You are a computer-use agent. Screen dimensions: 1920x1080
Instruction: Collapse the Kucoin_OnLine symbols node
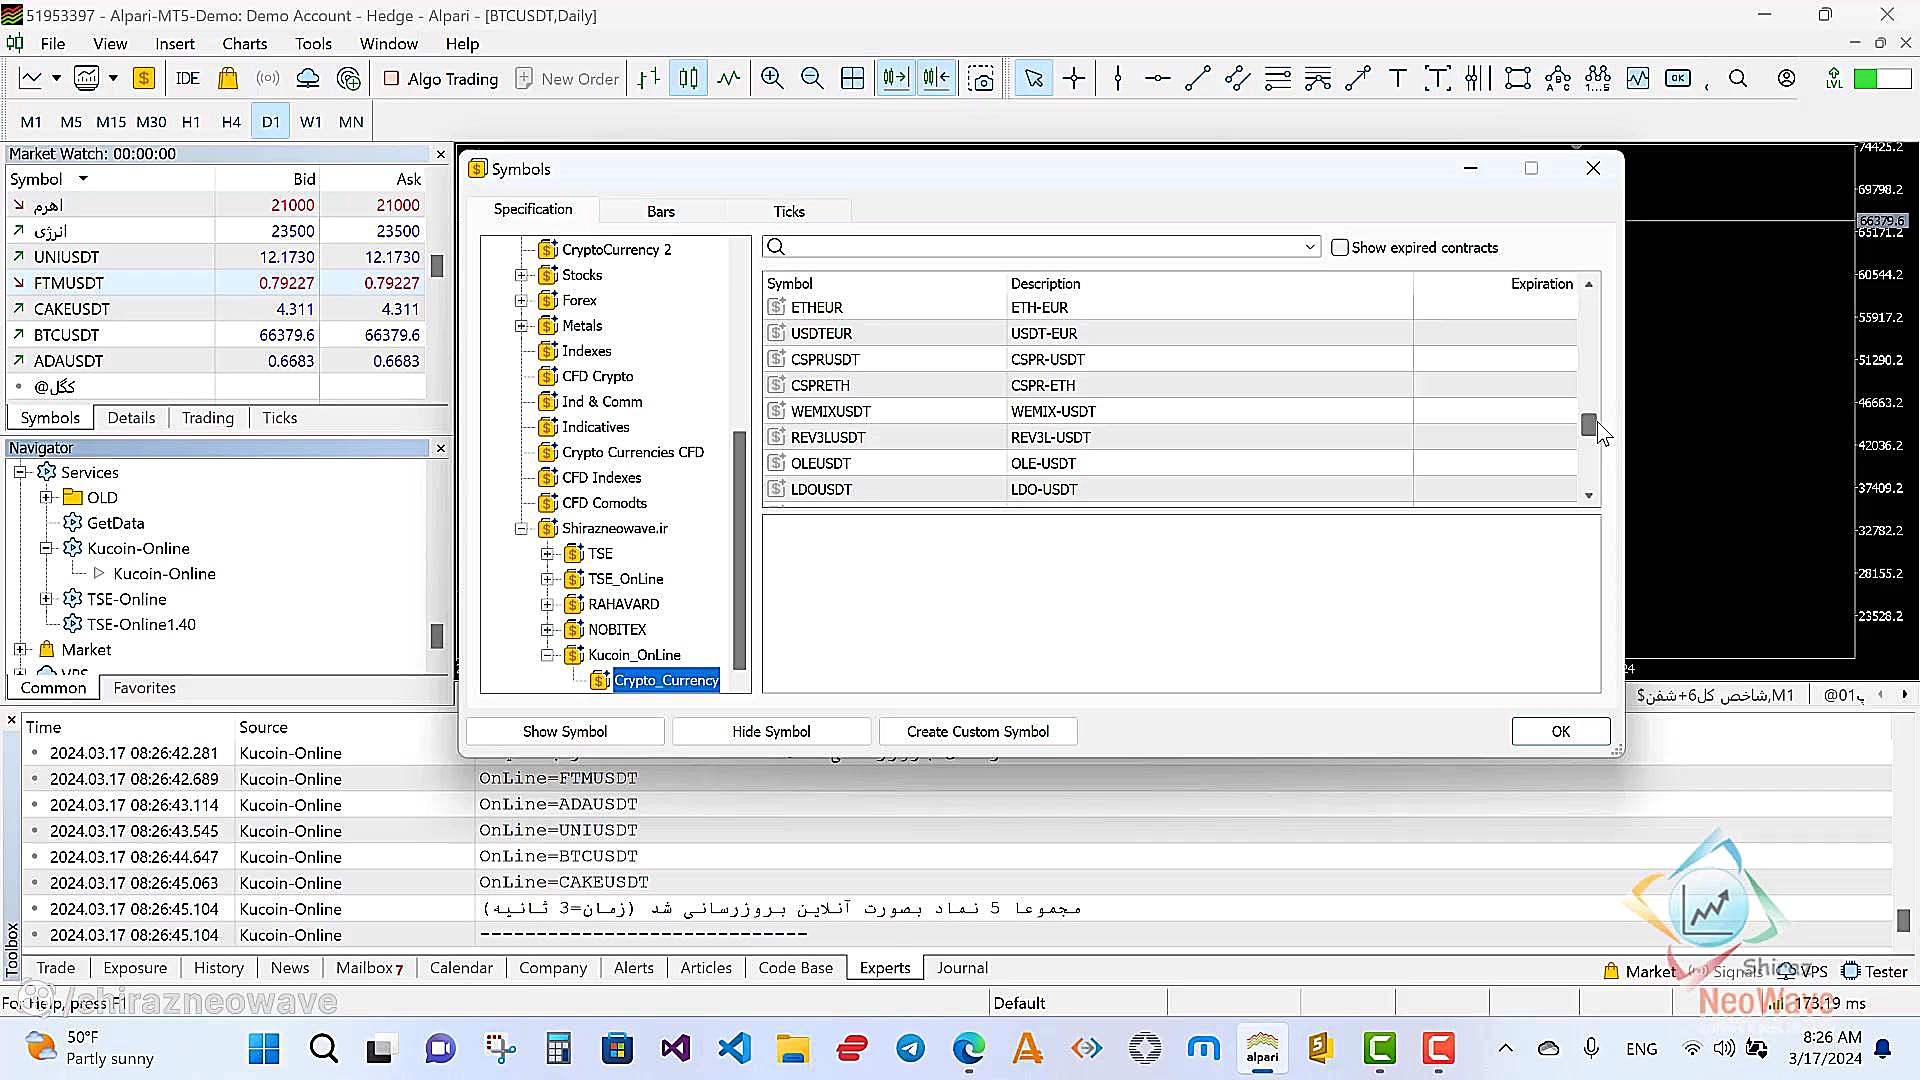click(547, 655)
